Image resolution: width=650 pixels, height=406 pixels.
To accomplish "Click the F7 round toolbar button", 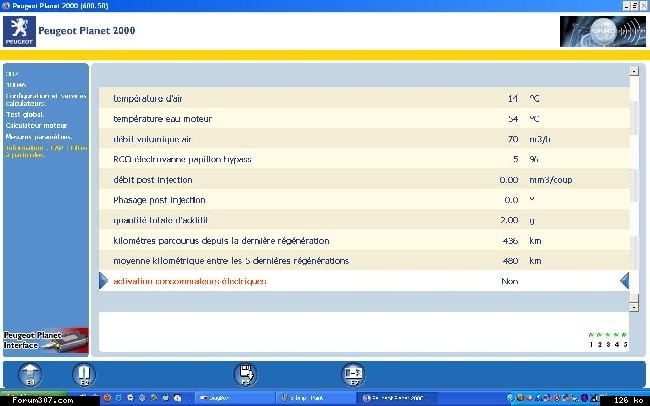I will [353, 374].
